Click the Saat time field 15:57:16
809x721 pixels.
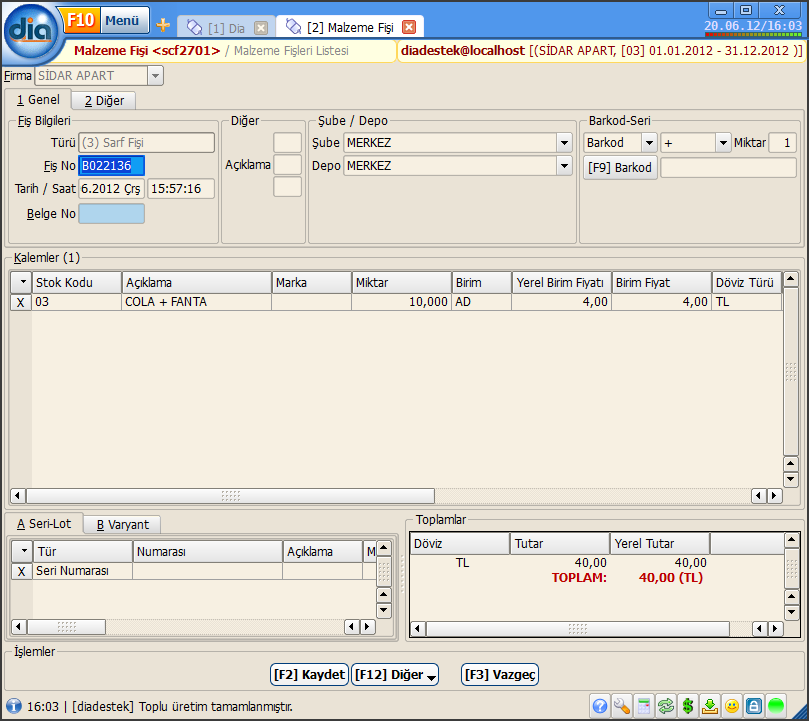[181, 188]
